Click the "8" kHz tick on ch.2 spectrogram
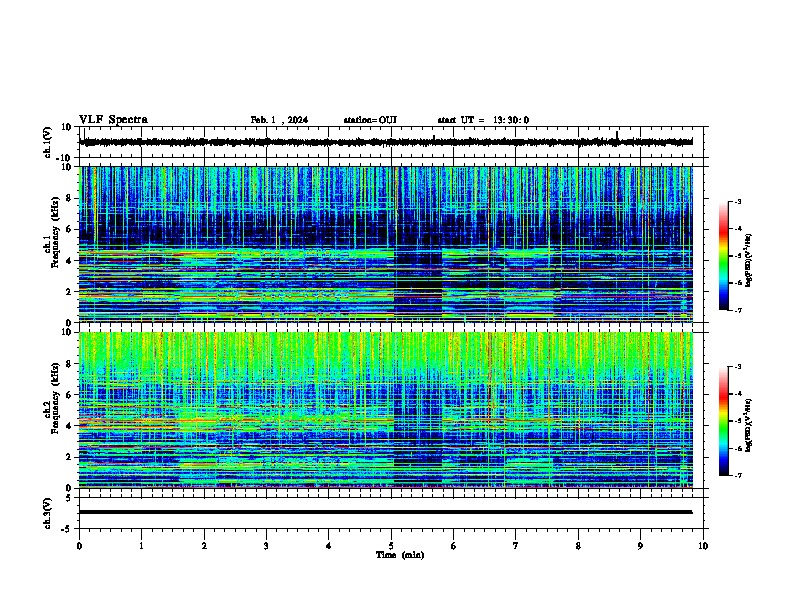 coord(70,364)
